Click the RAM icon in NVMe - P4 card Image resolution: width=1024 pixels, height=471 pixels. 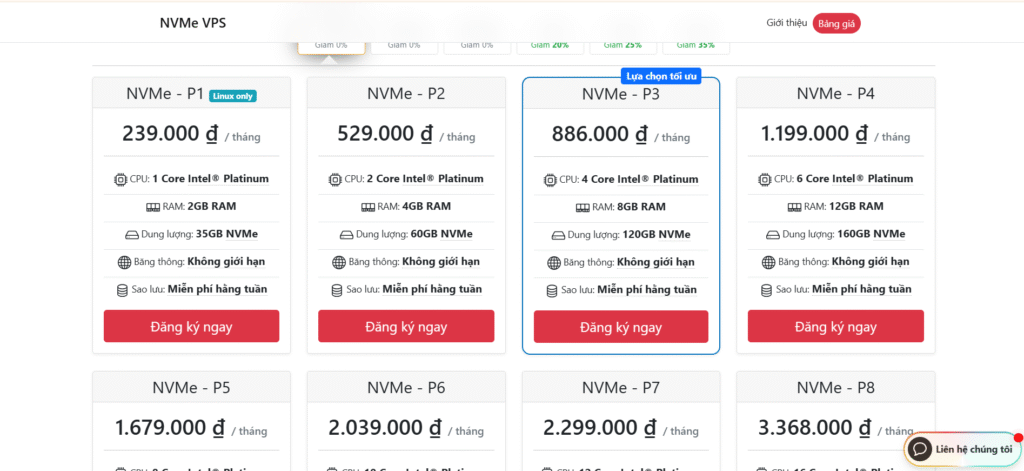tap(797, 207)
